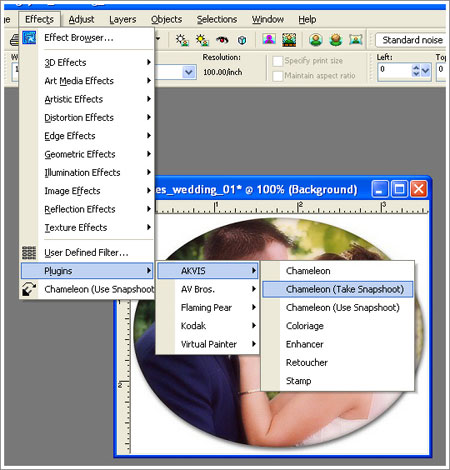Open the Left value dropdown arrow

425,71
